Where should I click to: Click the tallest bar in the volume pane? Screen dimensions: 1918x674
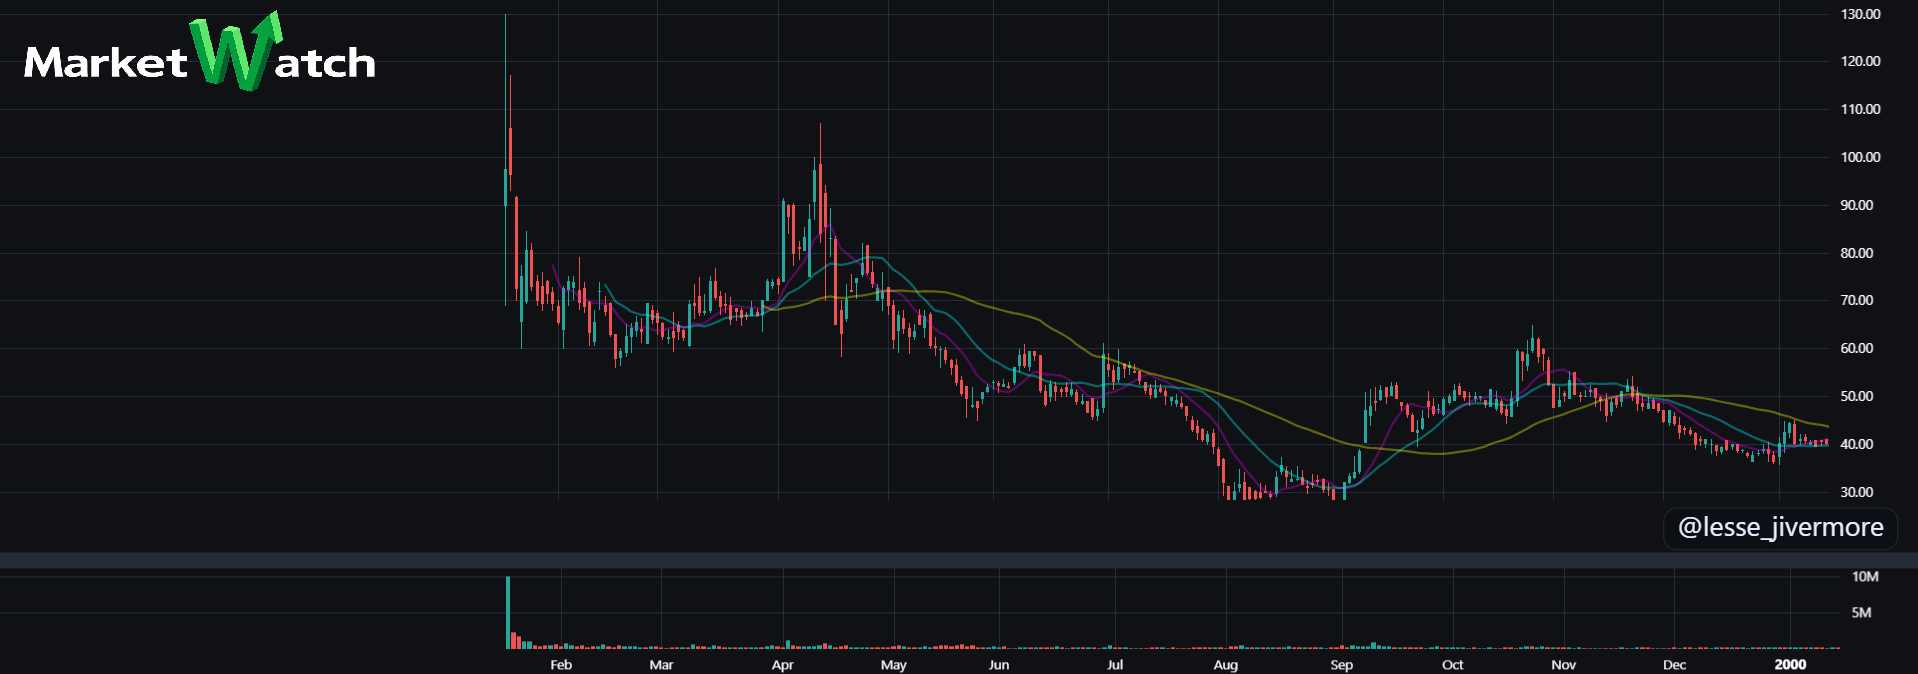508,613
